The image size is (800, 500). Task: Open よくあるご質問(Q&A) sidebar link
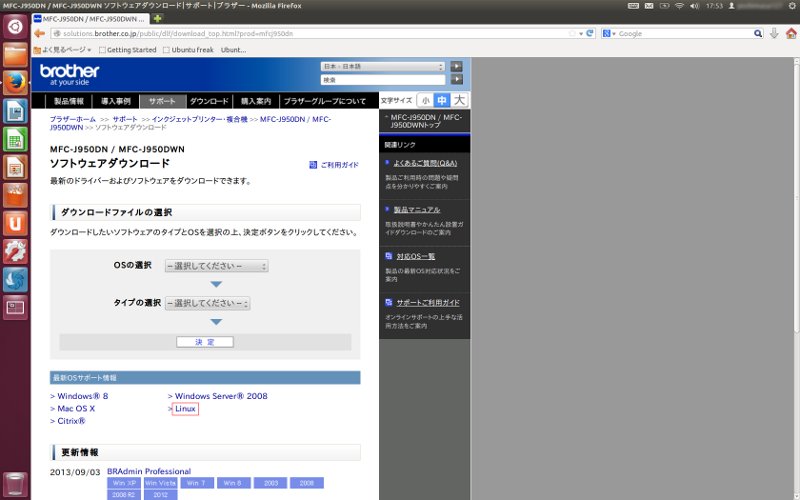coord(426,163)
